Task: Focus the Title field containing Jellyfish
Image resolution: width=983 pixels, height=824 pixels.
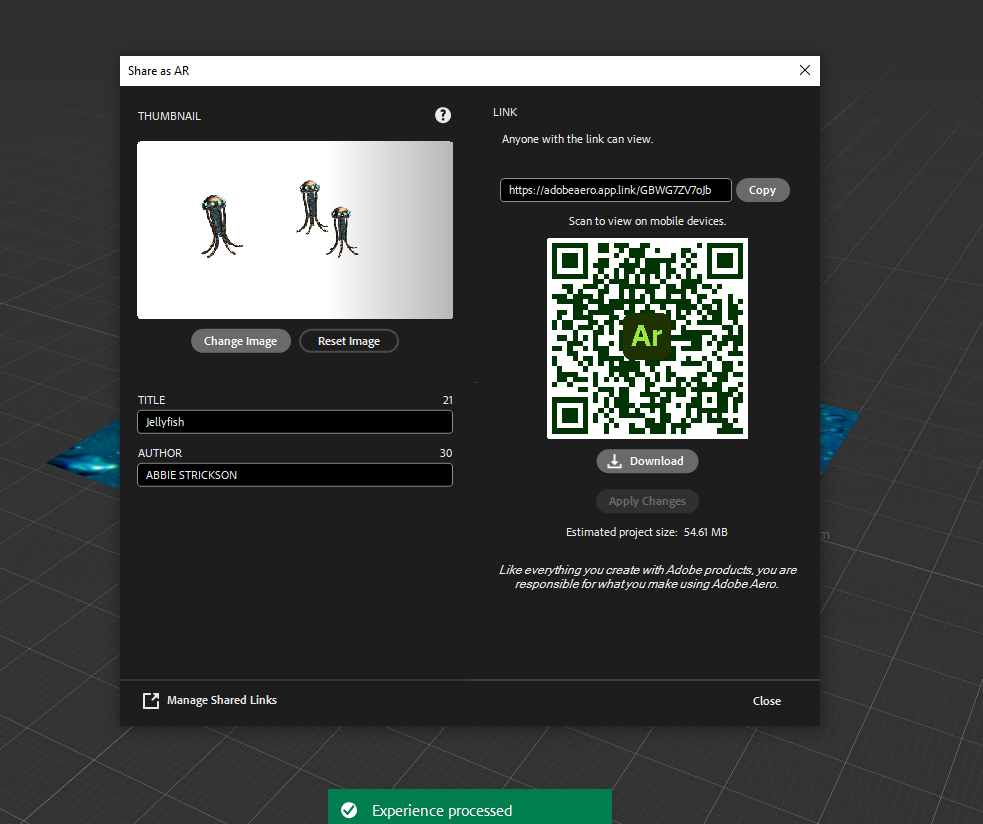Action: tap(294, 422)
